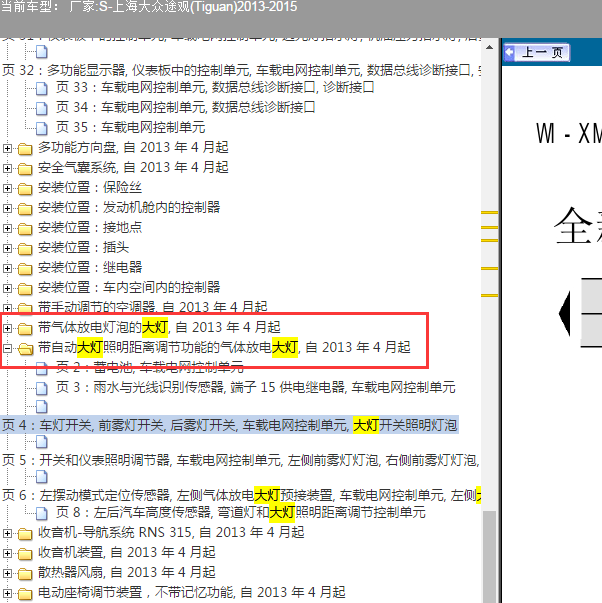Click document icon of 页 3 雨水与光线识别传感器
Image resolution: width=602 pixels, height=603 pixels.
point(42,388)
